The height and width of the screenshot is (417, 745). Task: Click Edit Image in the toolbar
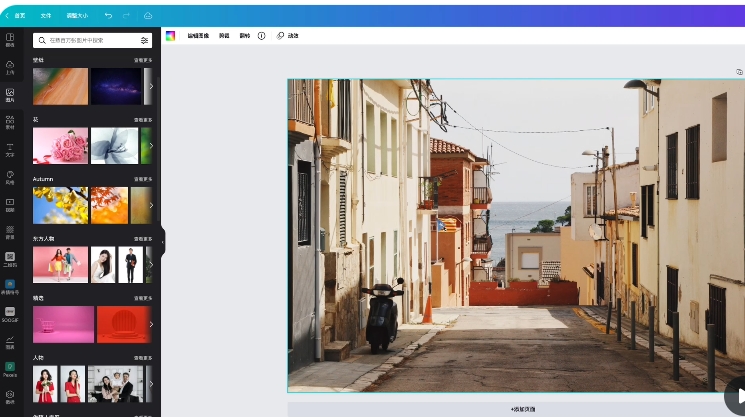click(198, 36)
